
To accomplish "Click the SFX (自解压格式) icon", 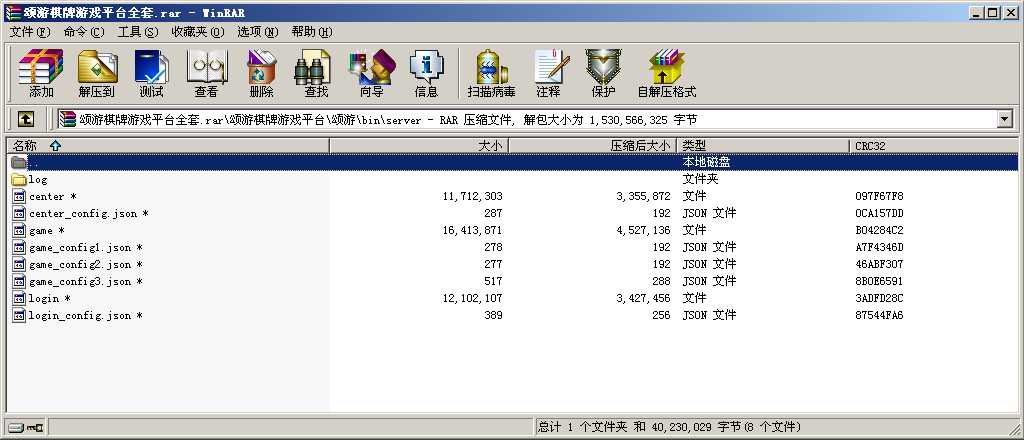I will (667, 72).
